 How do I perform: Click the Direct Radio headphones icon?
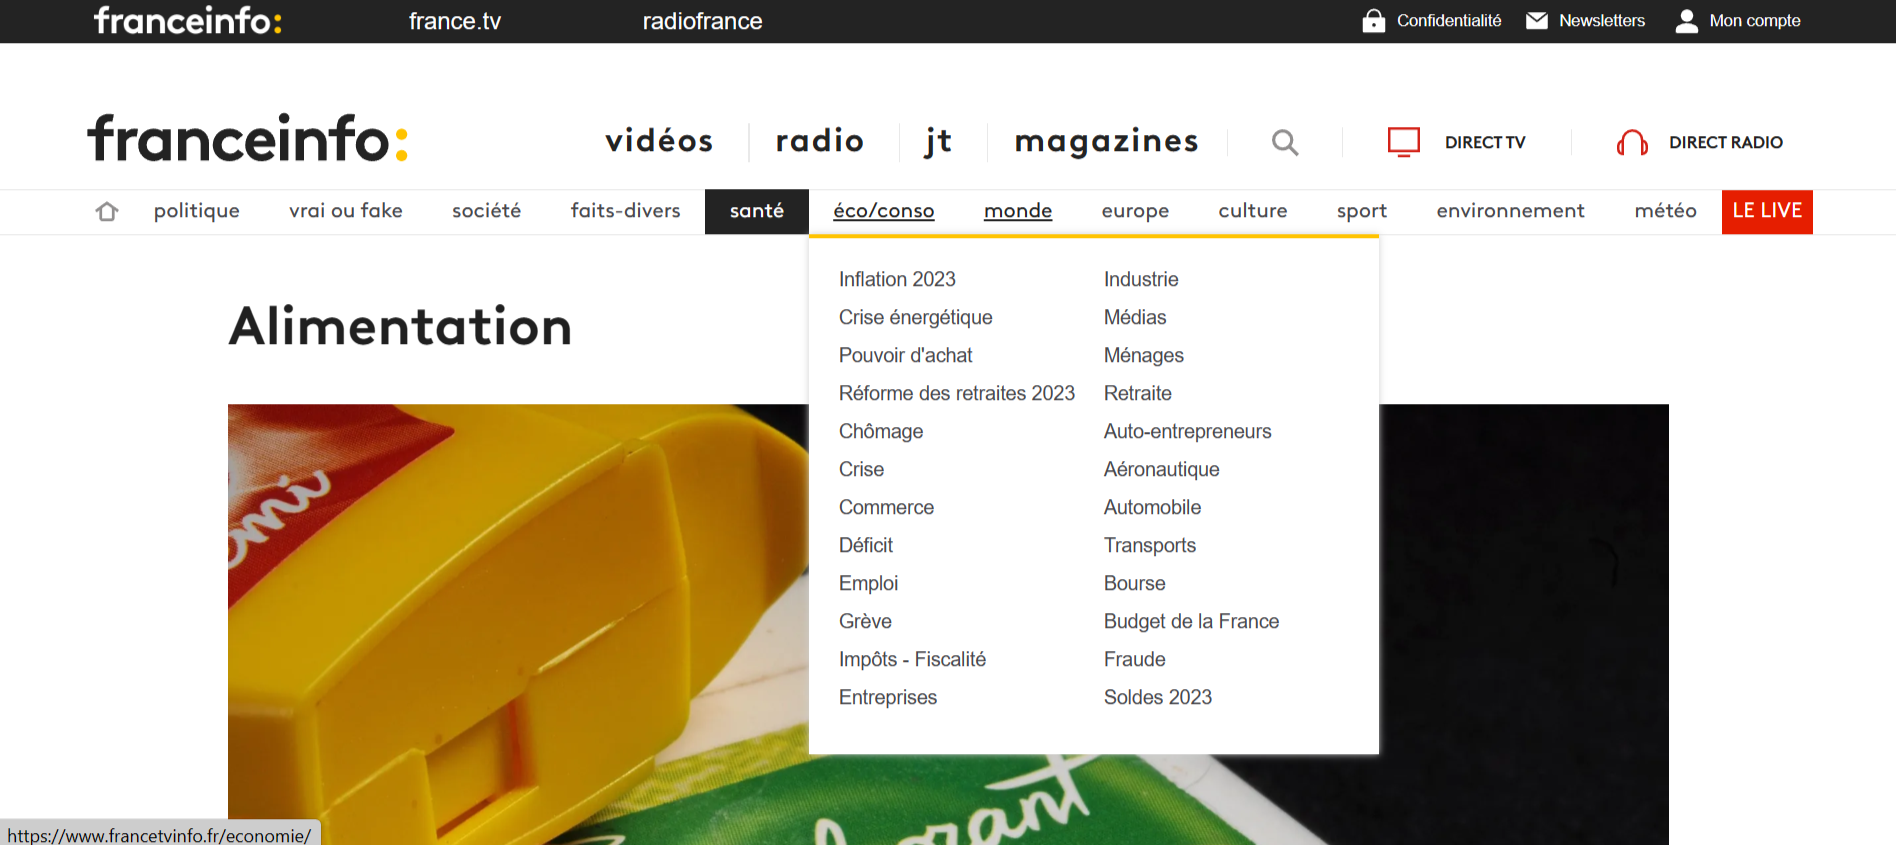1632,142
